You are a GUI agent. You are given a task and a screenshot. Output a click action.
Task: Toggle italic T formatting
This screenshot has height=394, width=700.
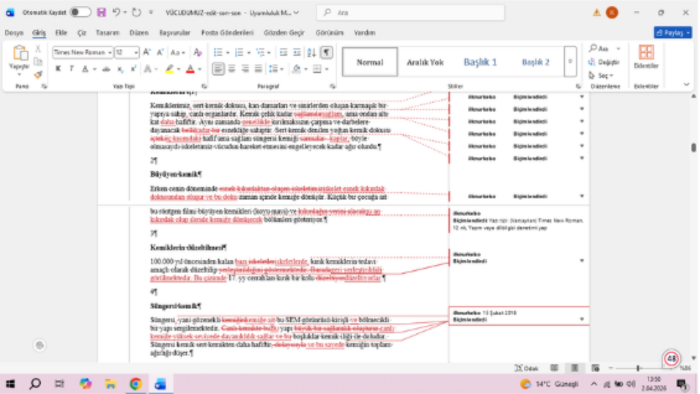(x=71, y=69)
